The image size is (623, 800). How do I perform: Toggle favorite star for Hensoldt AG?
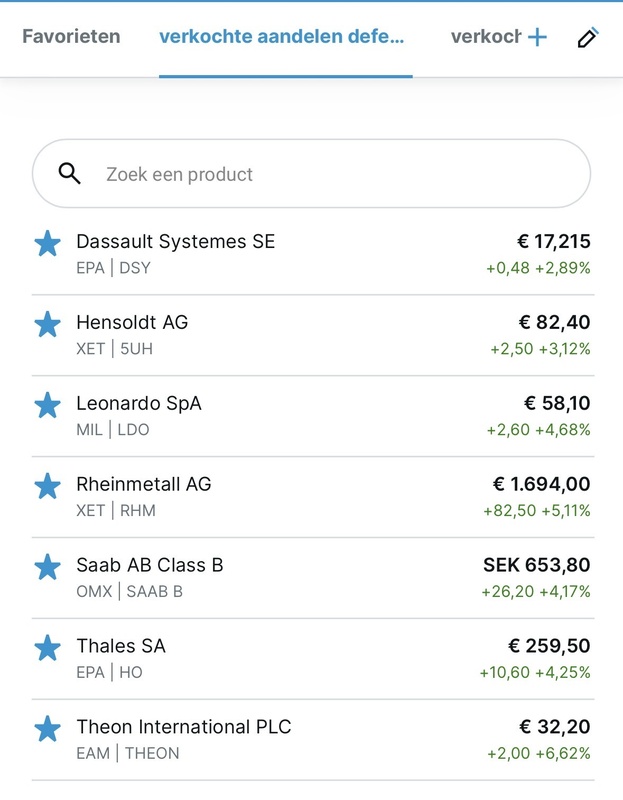click(x=47, y=324)
